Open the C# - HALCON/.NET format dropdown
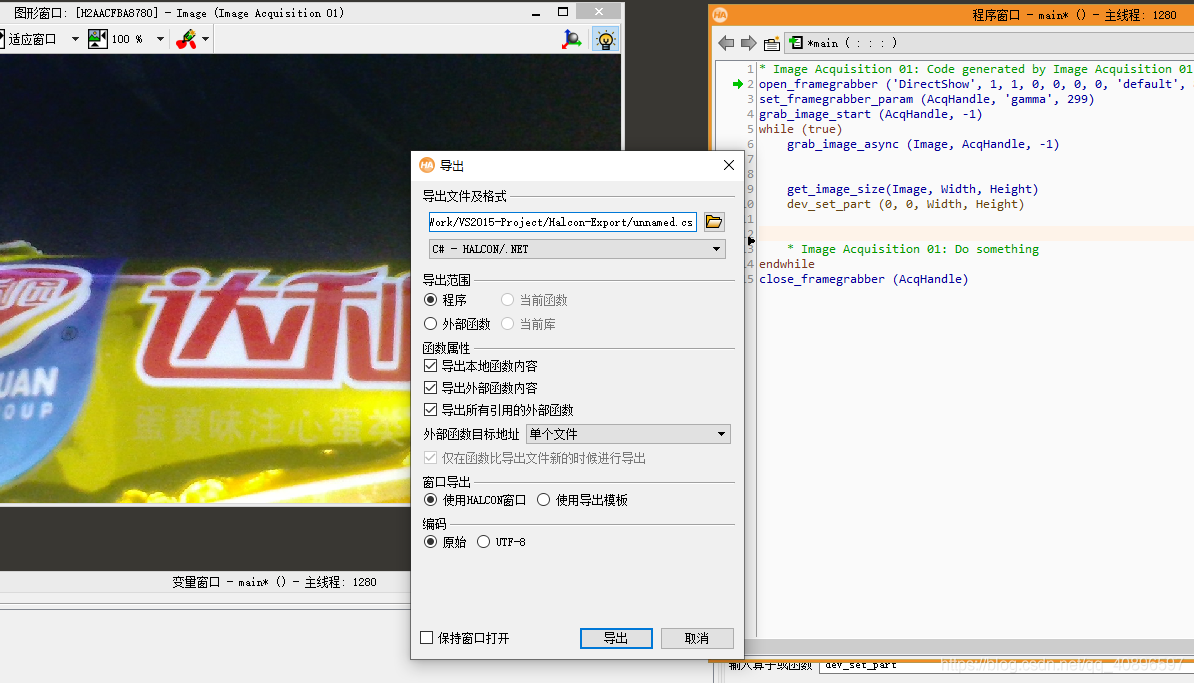This screenshot has height=683, width=1194. 577,249
